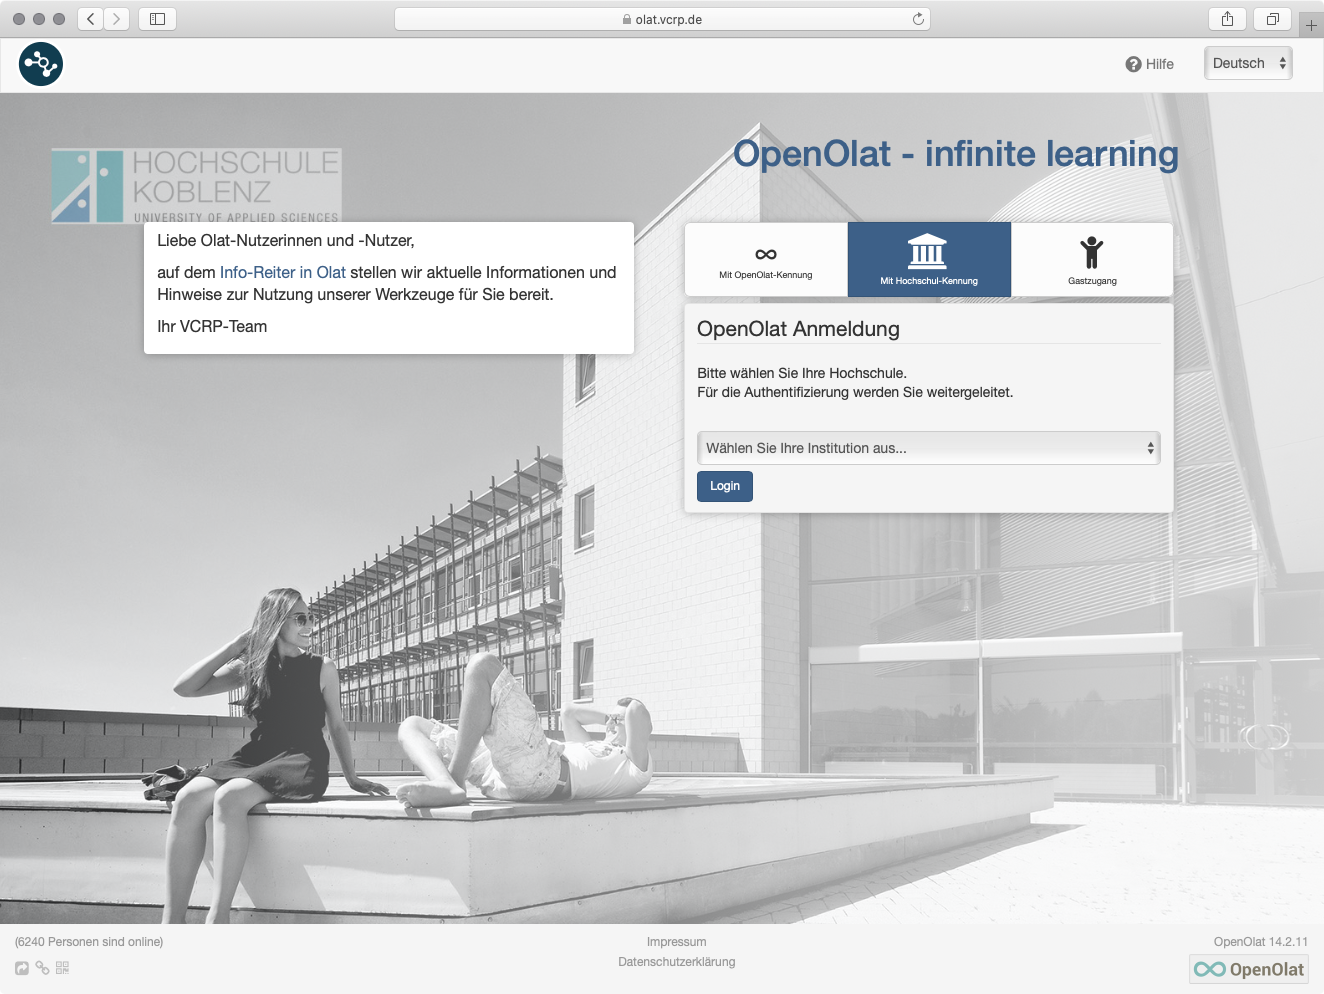Toggle the Safari sidebar button

tap(158, 19)
